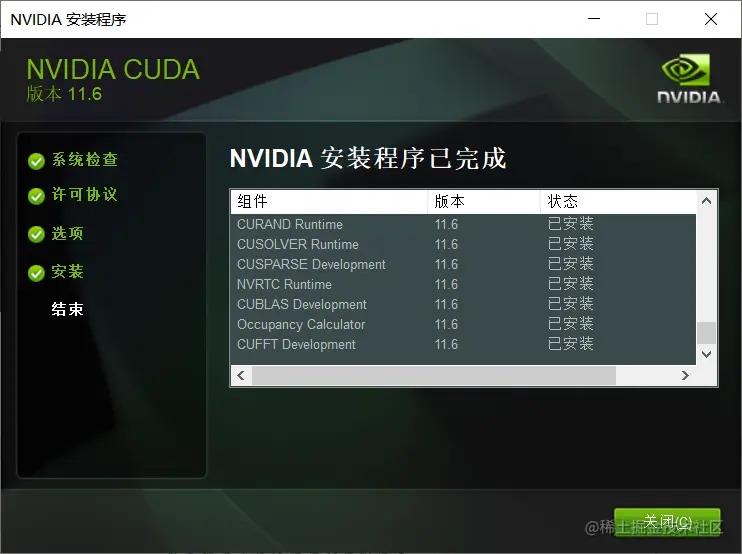
Task: Click the green check next to 安装
Action: pyautogui.click(x=36, y=273)
